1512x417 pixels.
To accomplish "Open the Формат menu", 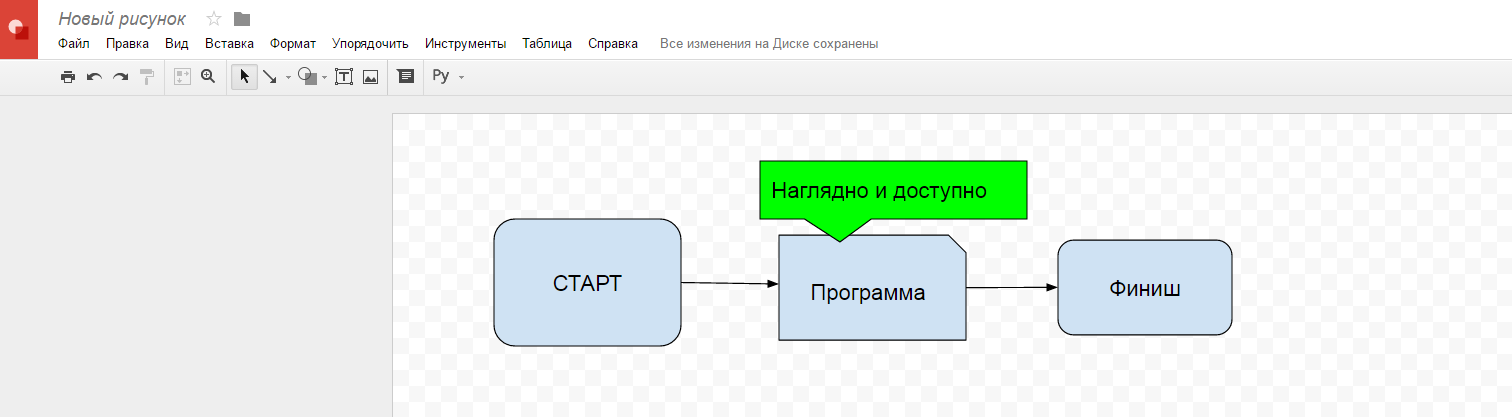I will point(293,43).
